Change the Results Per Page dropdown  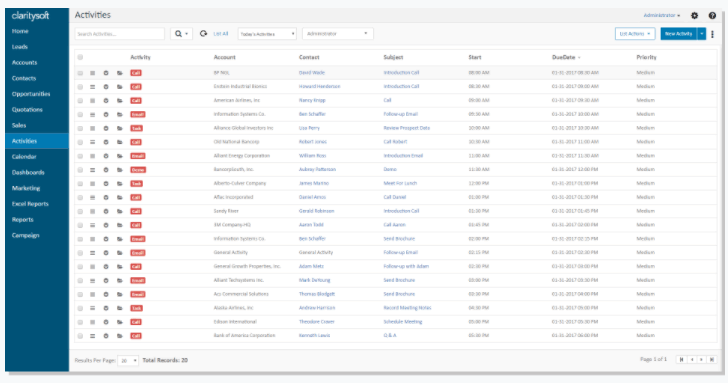[128, 360]
